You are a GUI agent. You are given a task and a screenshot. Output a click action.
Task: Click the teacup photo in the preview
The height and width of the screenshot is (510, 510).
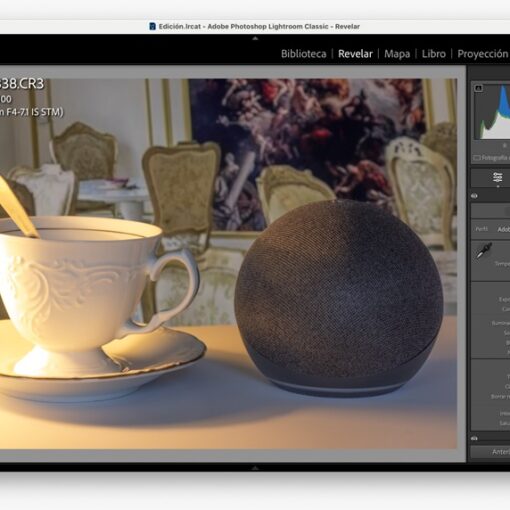click(228, 264)
